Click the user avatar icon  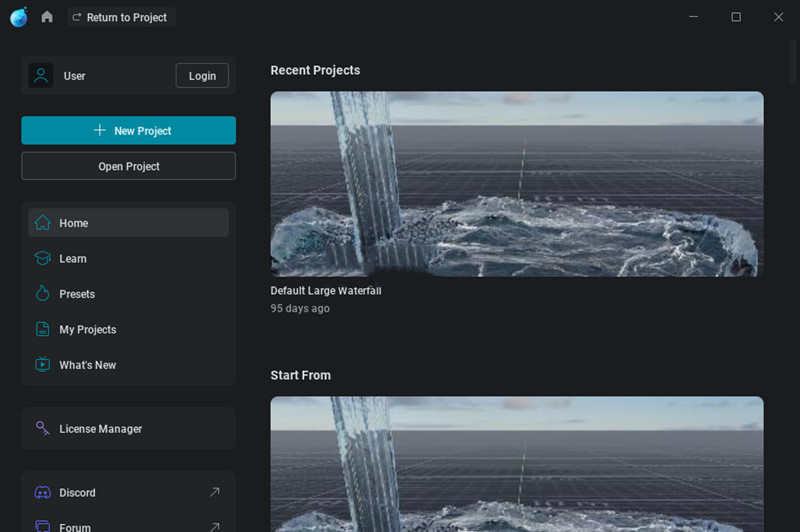click(x=41, y=75)
